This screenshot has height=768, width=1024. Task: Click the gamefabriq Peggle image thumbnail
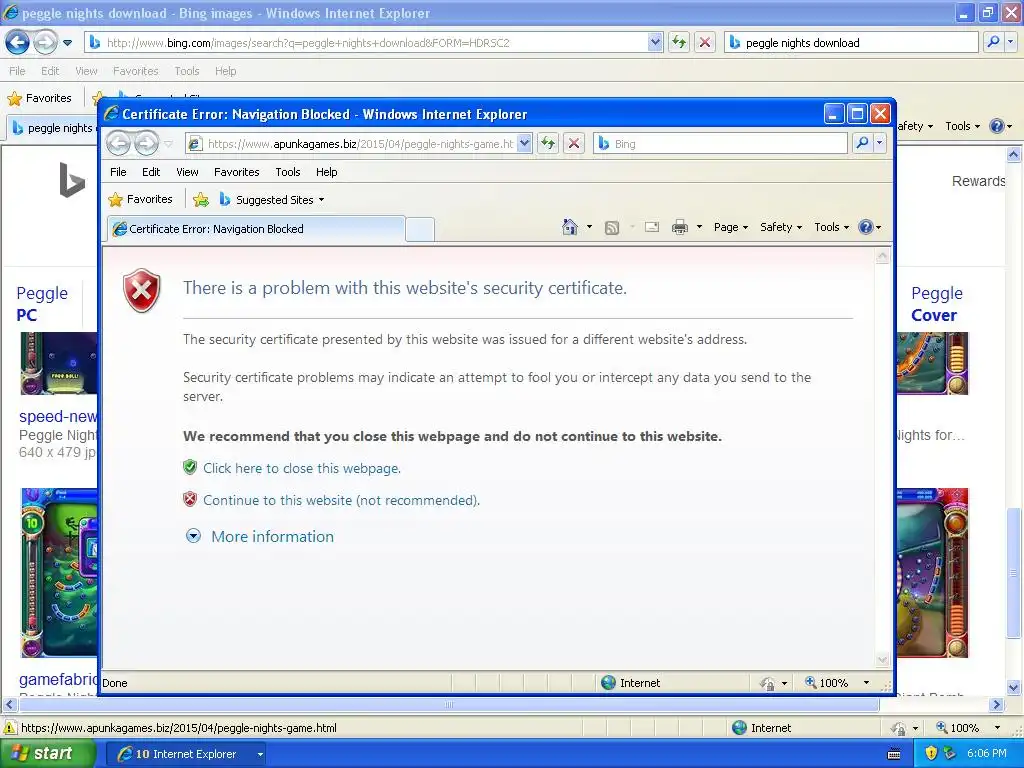pos(59,572)
